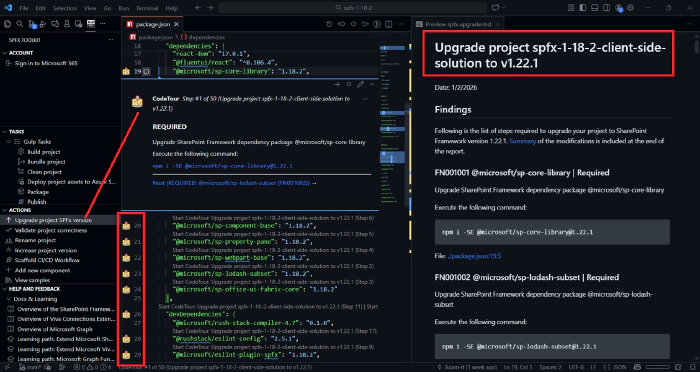Click Upgrade project SPFx version action
The width and height of the screenshot is (700, 372).
[53, 220]
